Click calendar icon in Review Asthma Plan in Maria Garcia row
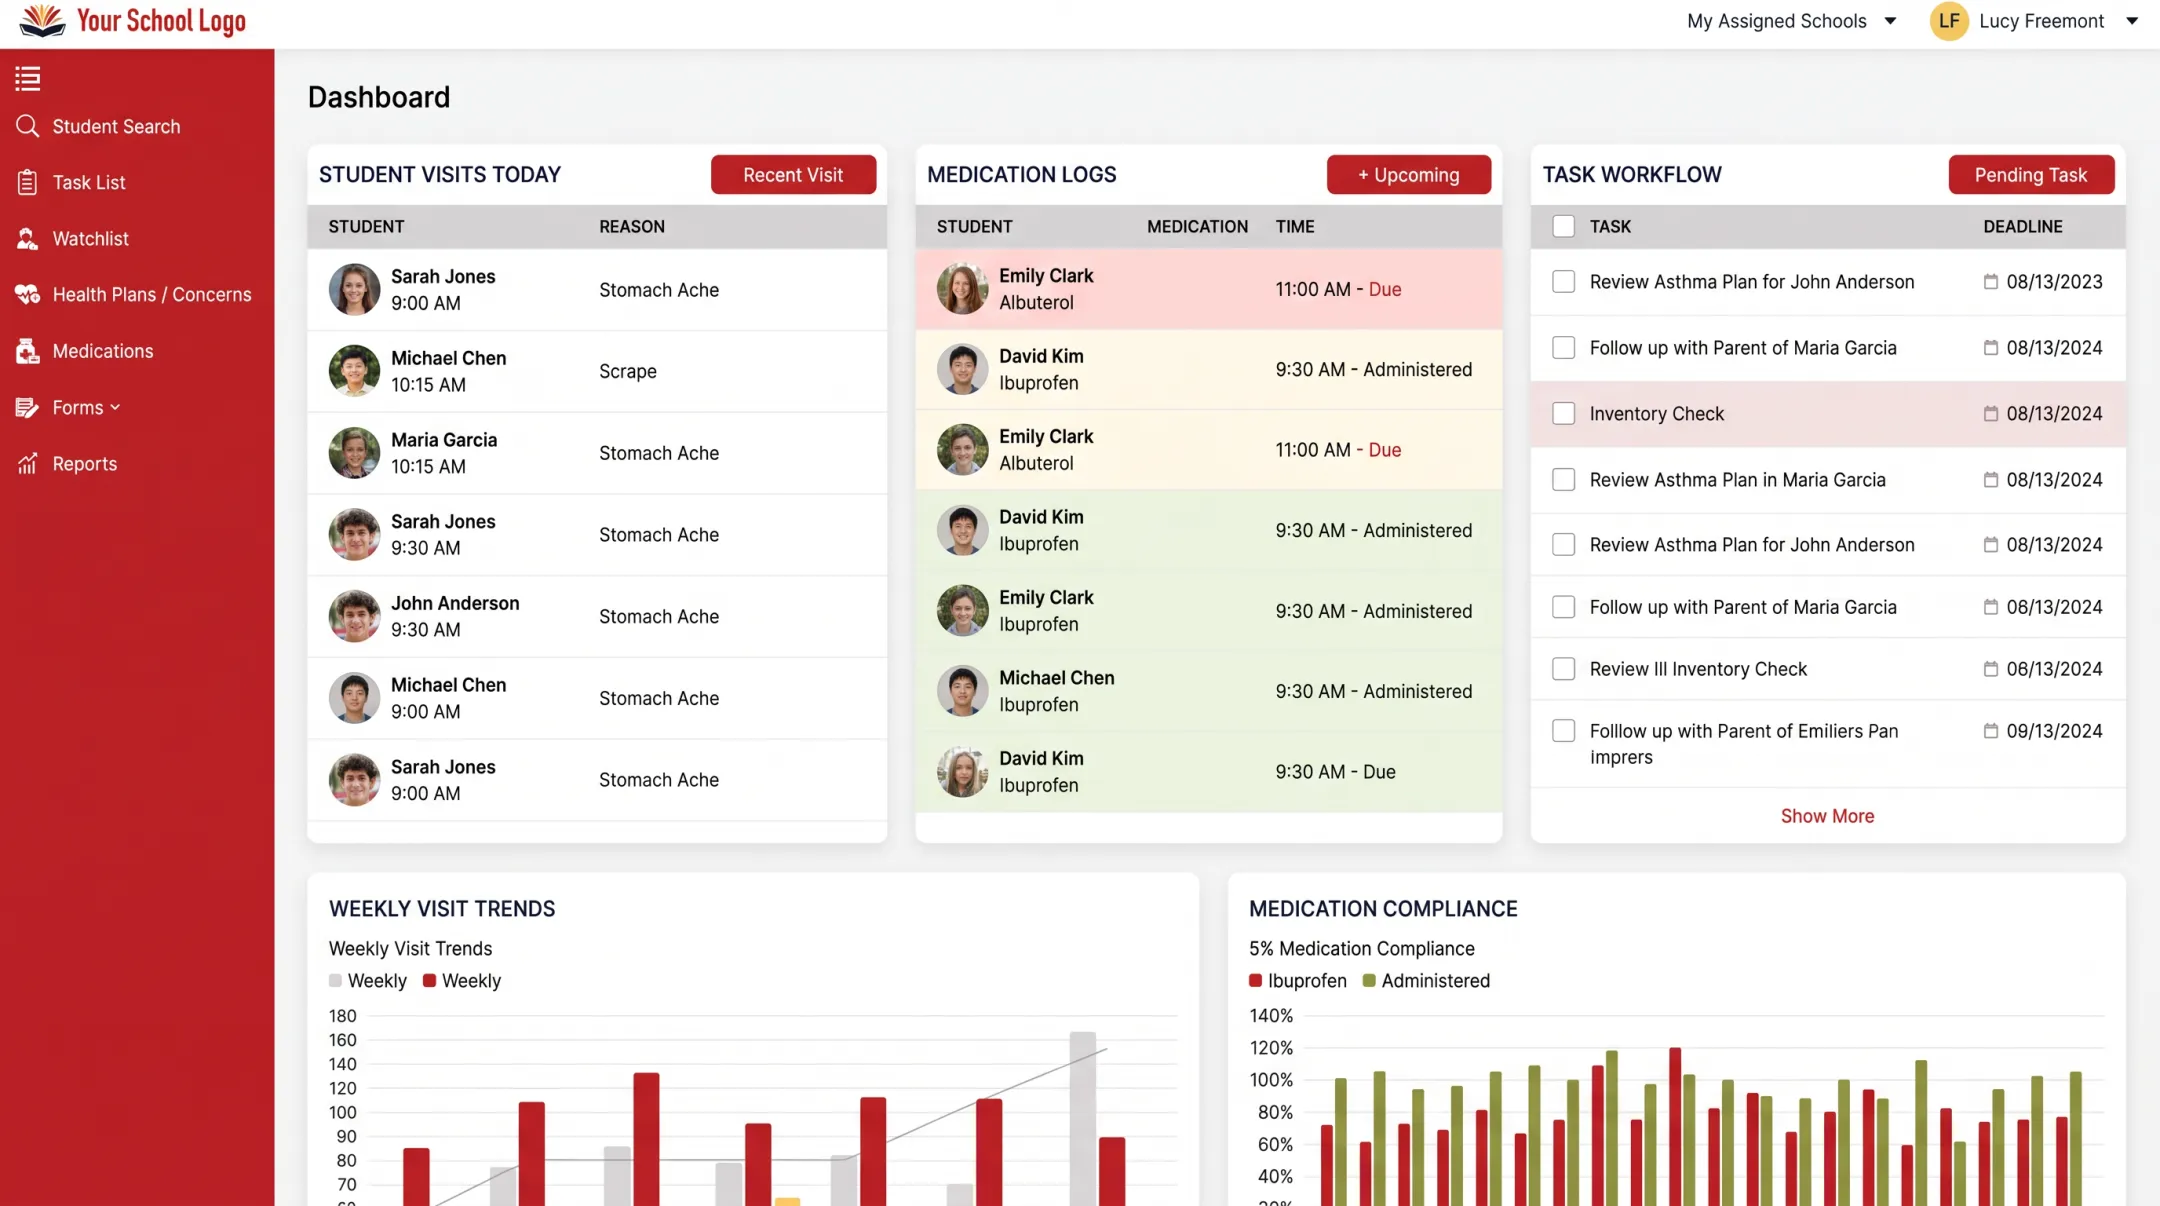 1990,480
